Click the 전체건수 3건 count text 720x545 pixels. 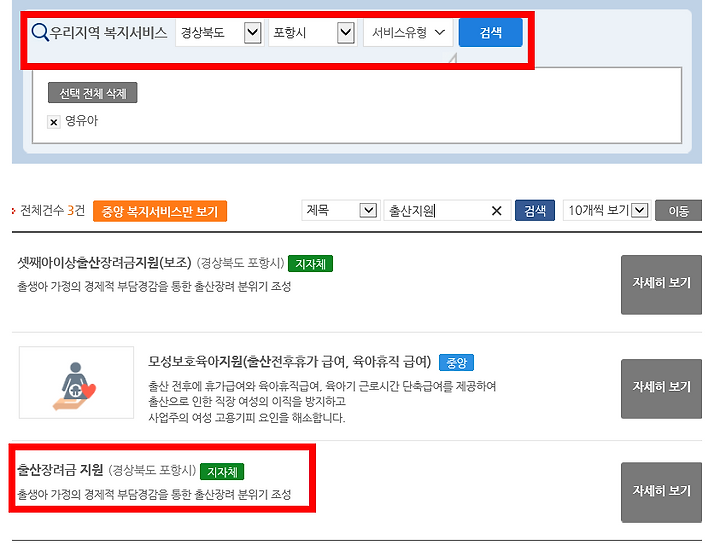52,211
